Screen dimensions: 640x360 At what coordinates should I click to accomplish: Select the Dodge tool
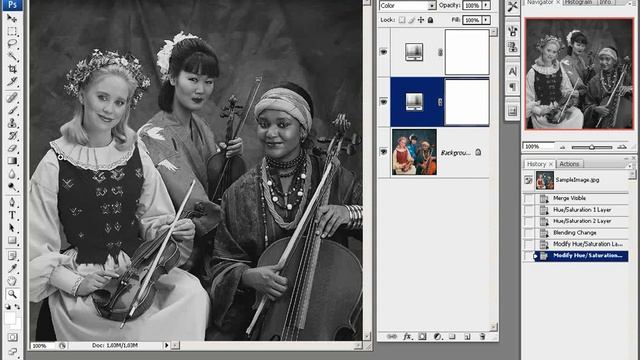click(12, 187)
